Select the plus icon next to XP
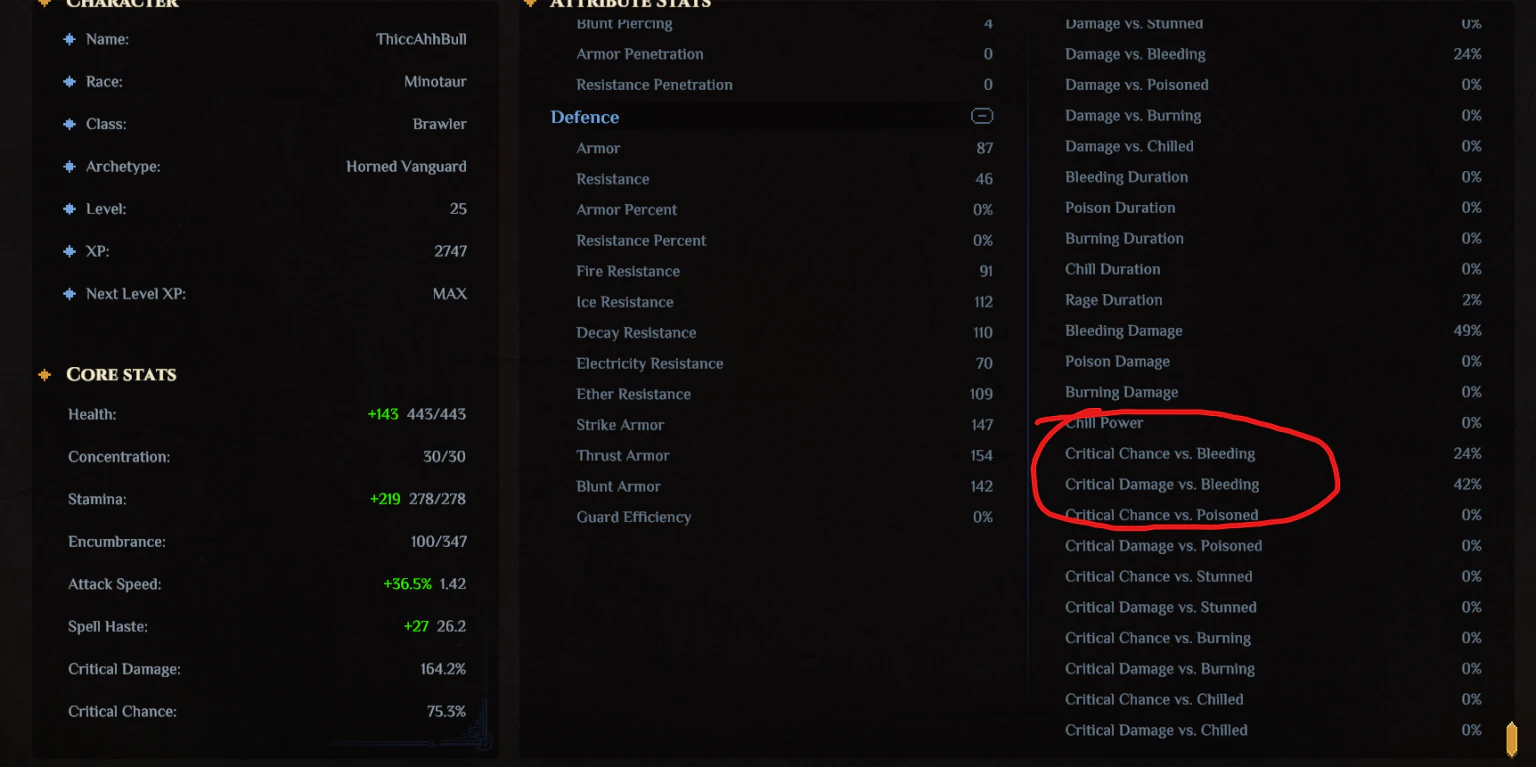Image resolution: width=1536 pixels, height=767 pixels. coord(69,251)
